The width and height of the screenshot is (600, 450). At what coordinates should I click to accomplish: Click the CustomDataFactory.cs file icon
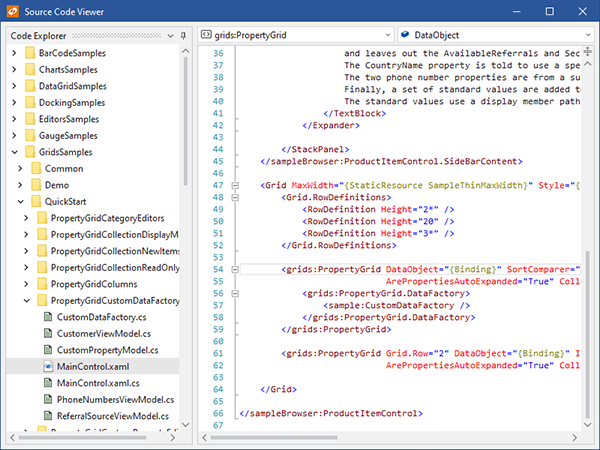[48, 317]
